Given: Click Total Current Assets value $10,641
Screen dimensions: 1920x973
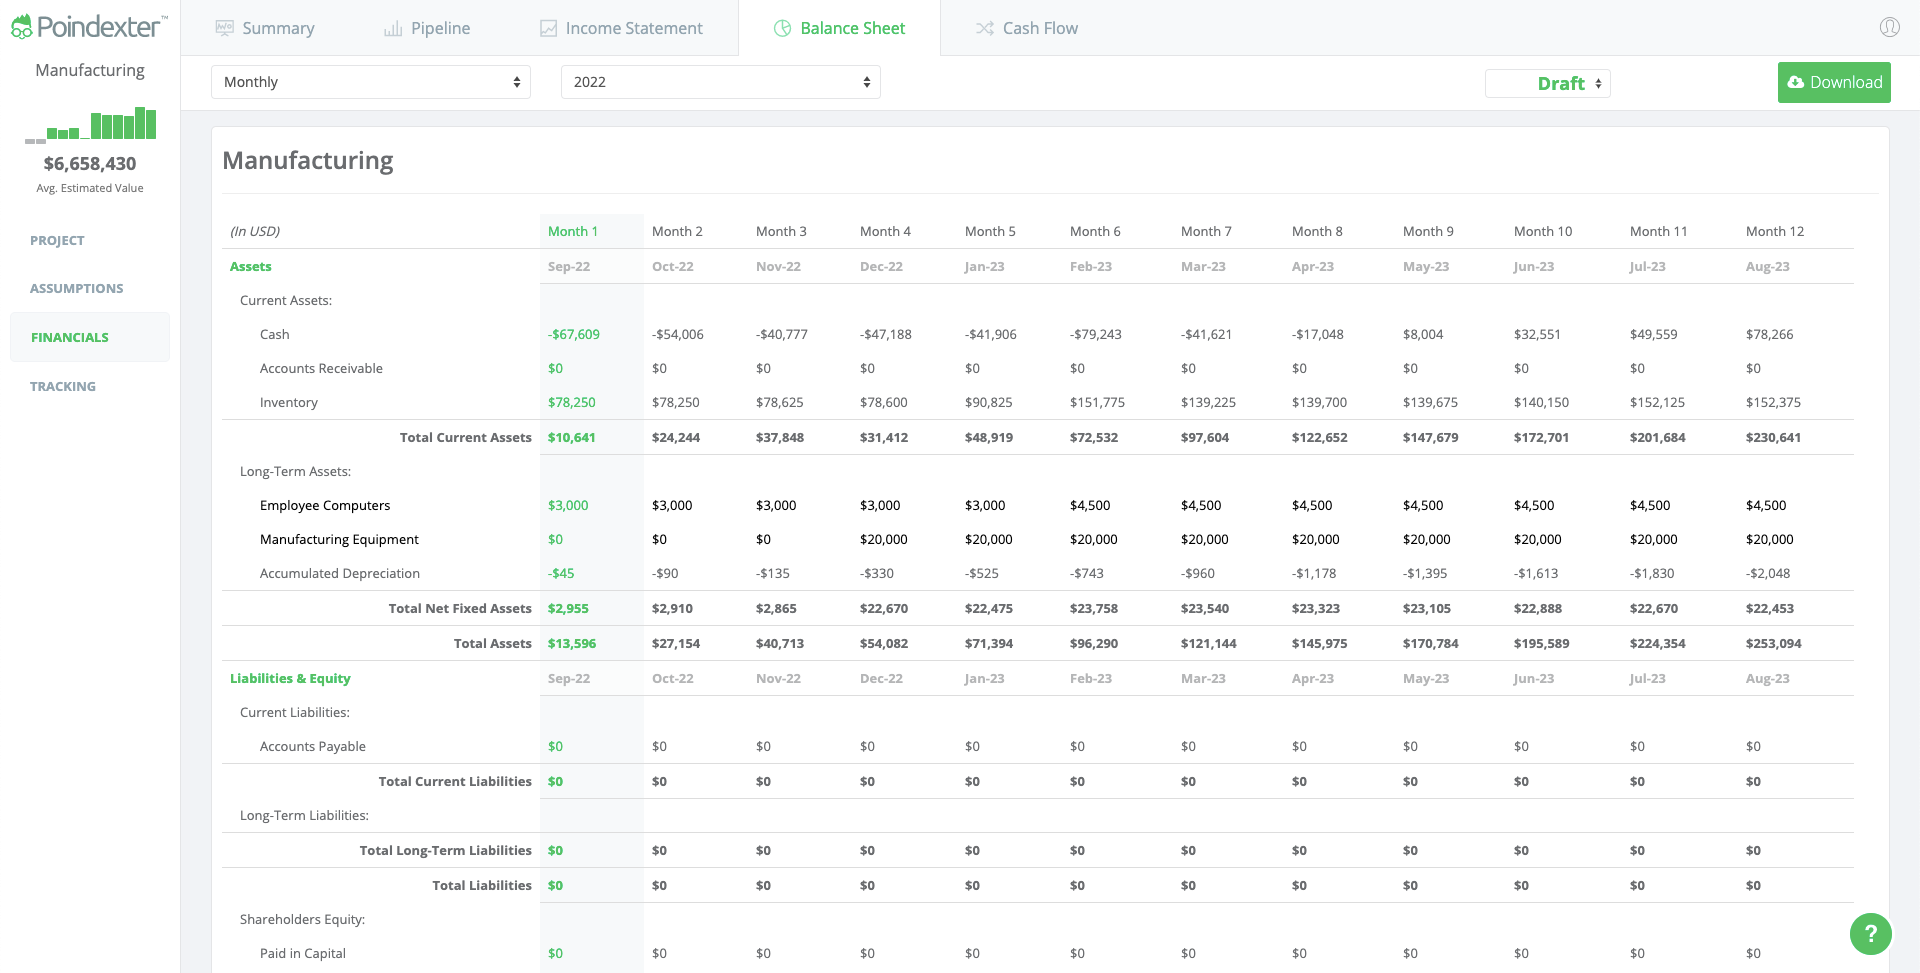Looking at the screenshot, I should (572, 437).
